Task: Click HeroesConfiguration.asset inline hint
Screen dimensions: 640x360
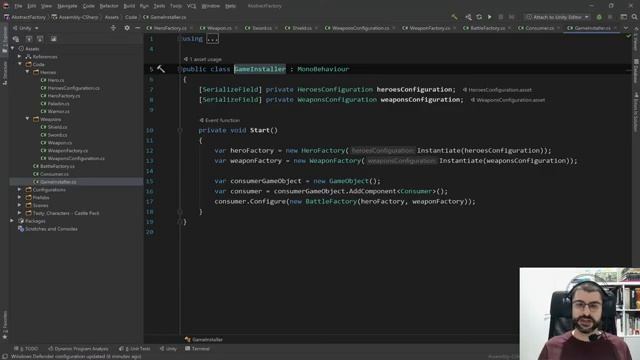Action: click(x=497, y=90)
